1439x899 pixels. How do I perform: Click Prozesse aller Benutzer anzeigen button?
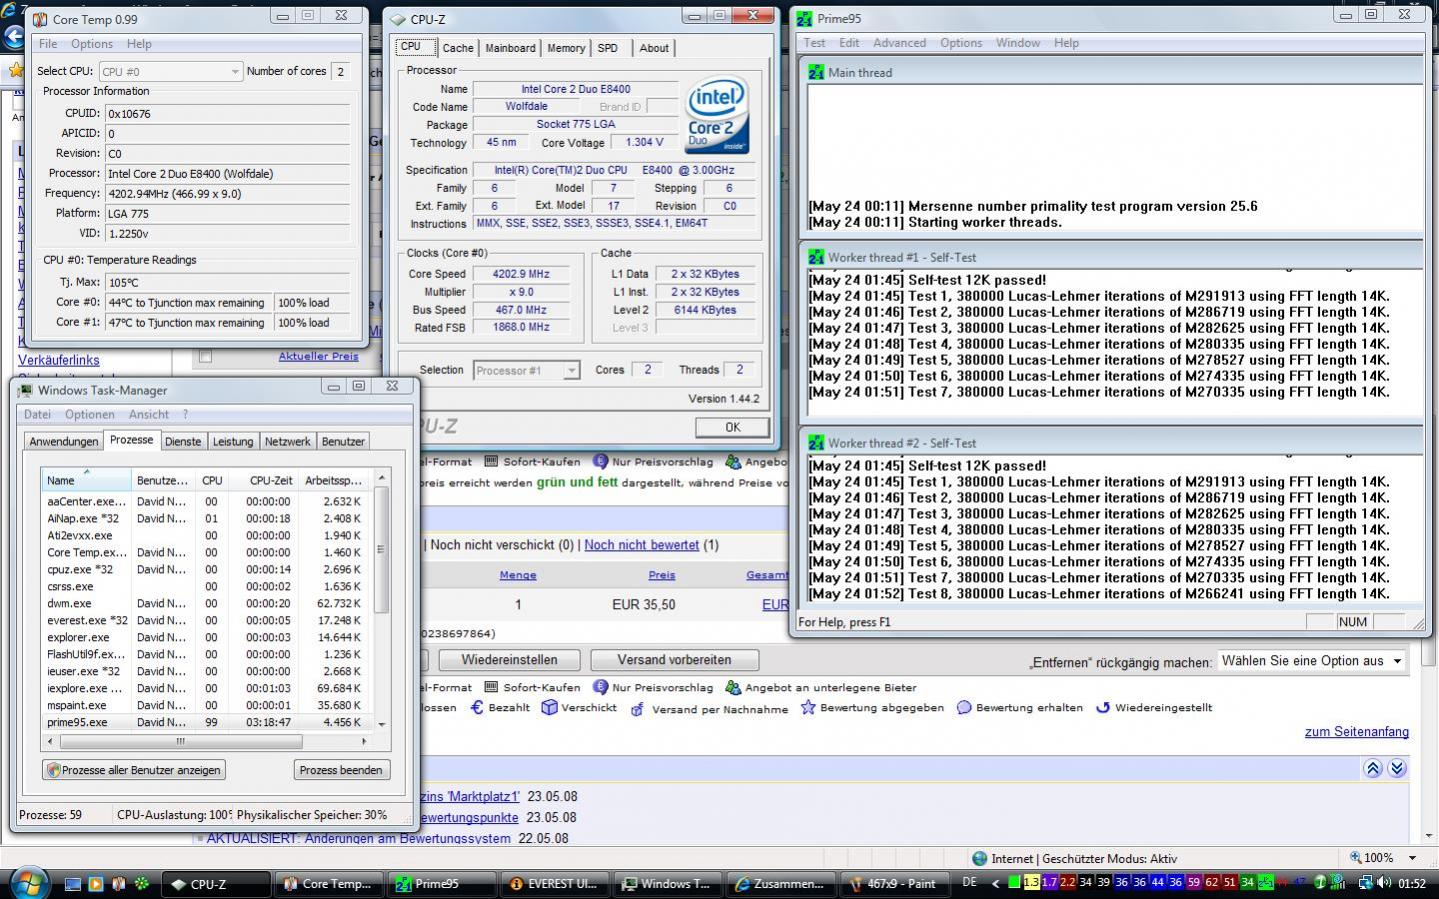pos(134,770)
